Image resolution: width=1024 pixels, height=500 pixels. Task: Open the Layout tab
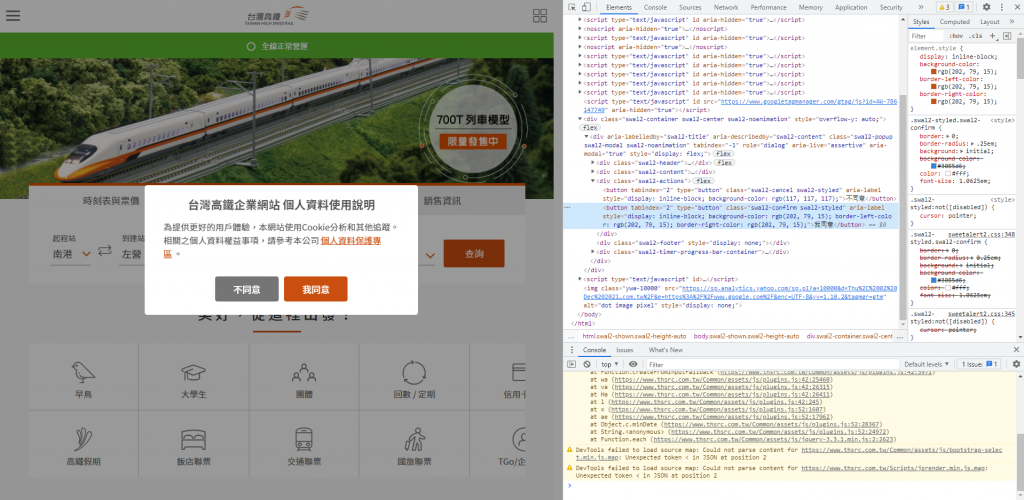989,22
